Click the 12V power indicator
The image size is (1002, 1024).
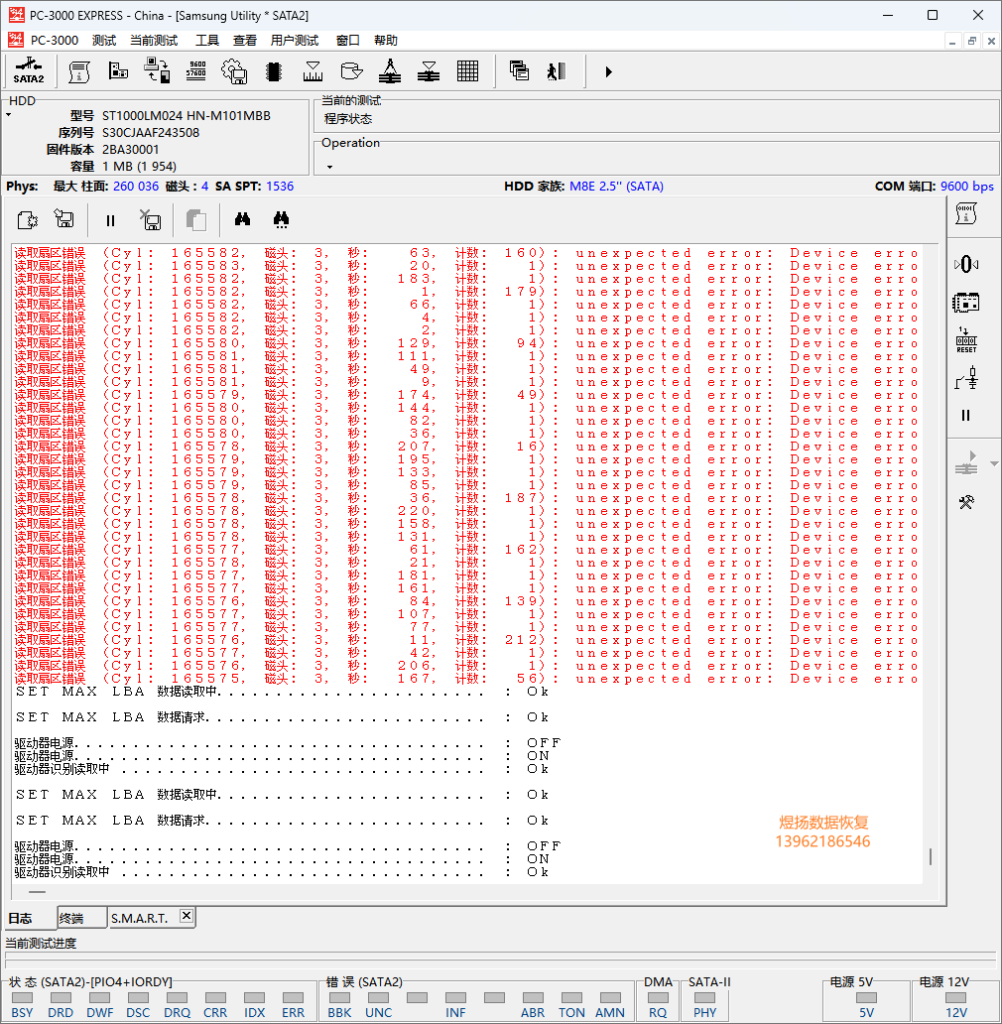(956, 997)
